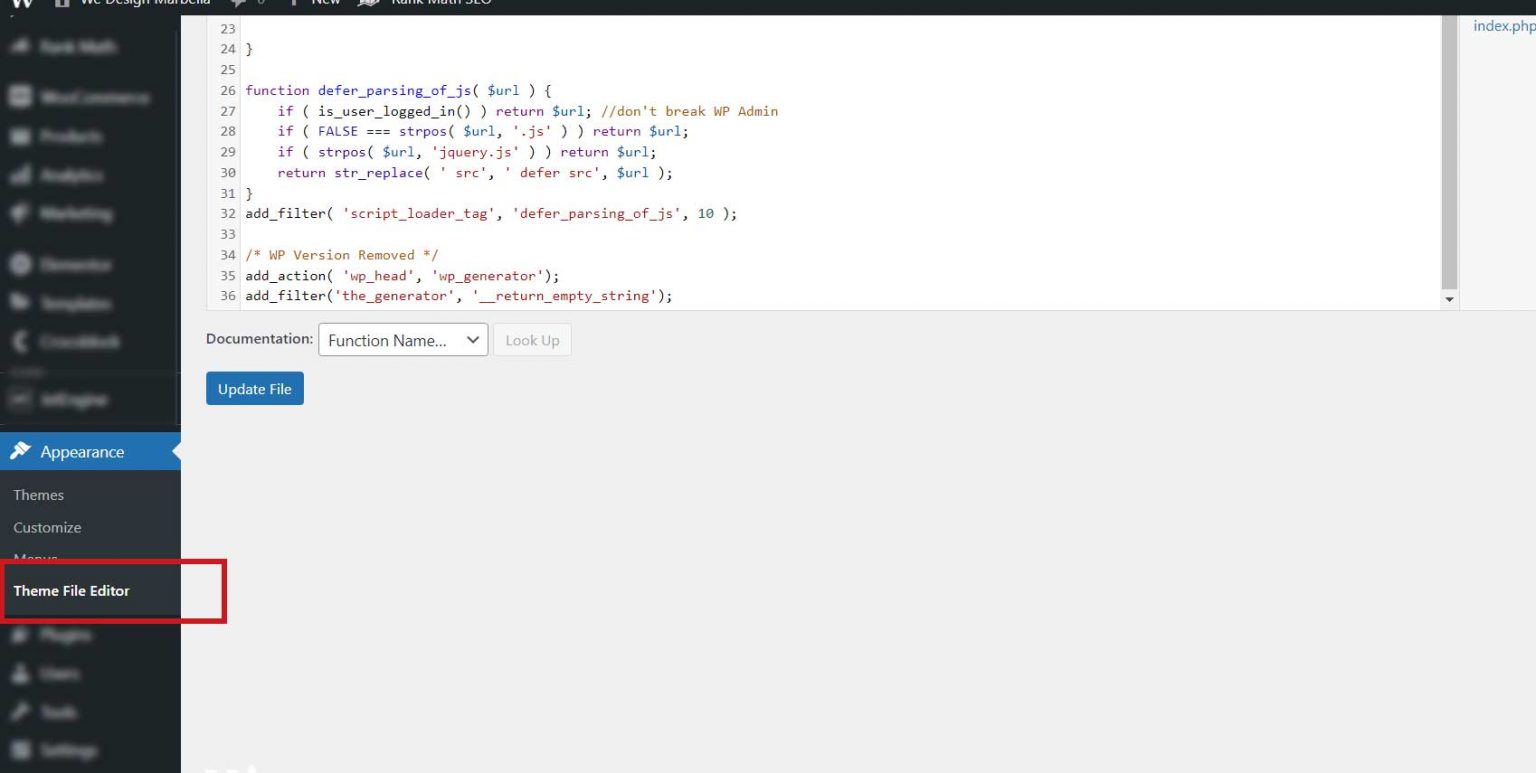The image size is (1536, 773).
Task: Open the Themes link under Appearance
Action: [38, 494]
